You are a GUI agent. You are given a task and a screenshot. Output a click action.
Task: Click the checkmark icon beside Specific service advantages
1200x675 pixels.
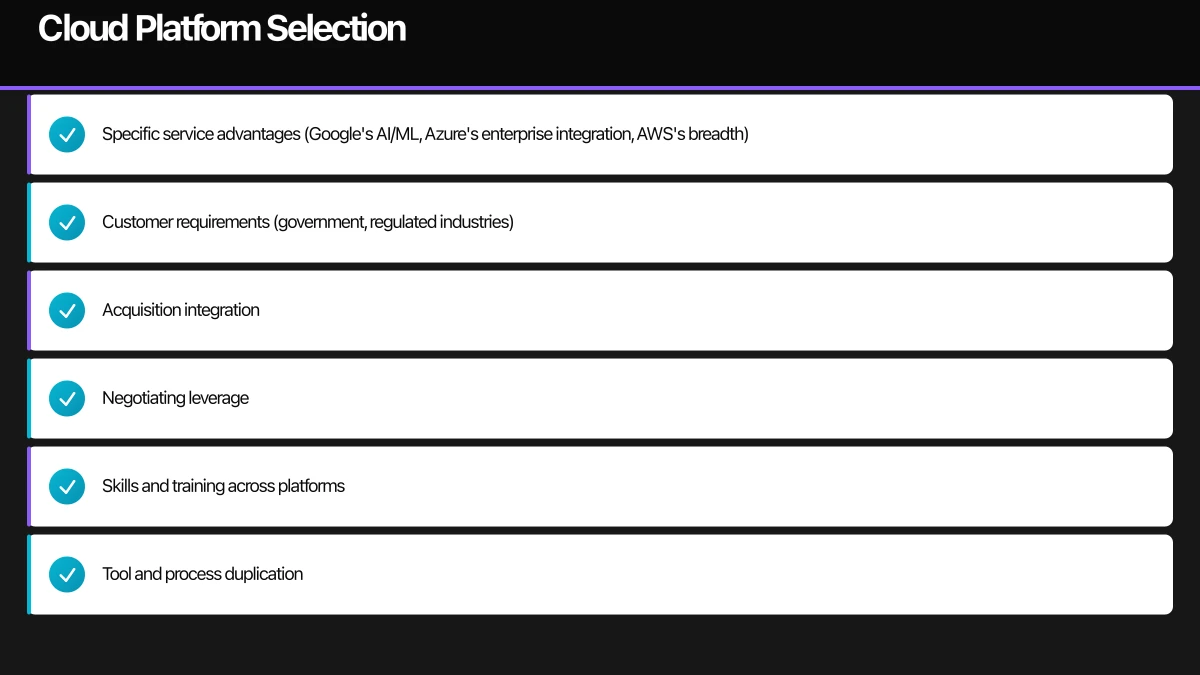click(x=67, y=134)
